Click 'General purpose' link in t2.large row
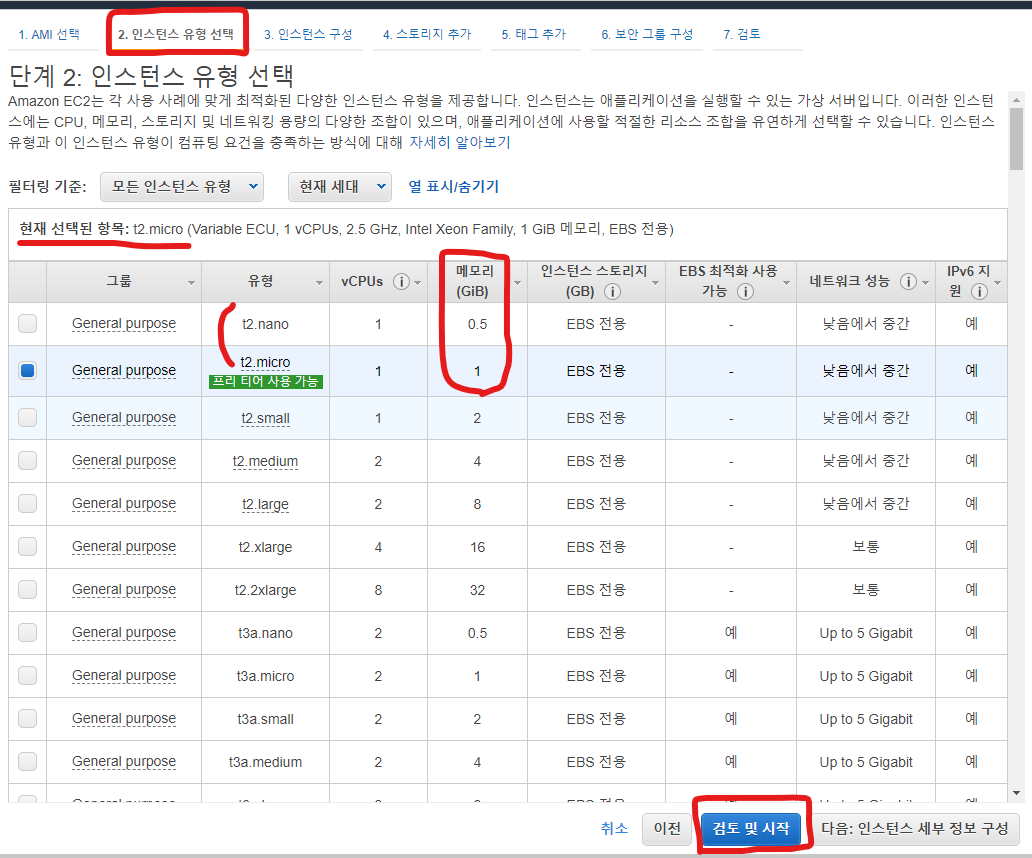 pyautogui.click(x=124, y=504)
